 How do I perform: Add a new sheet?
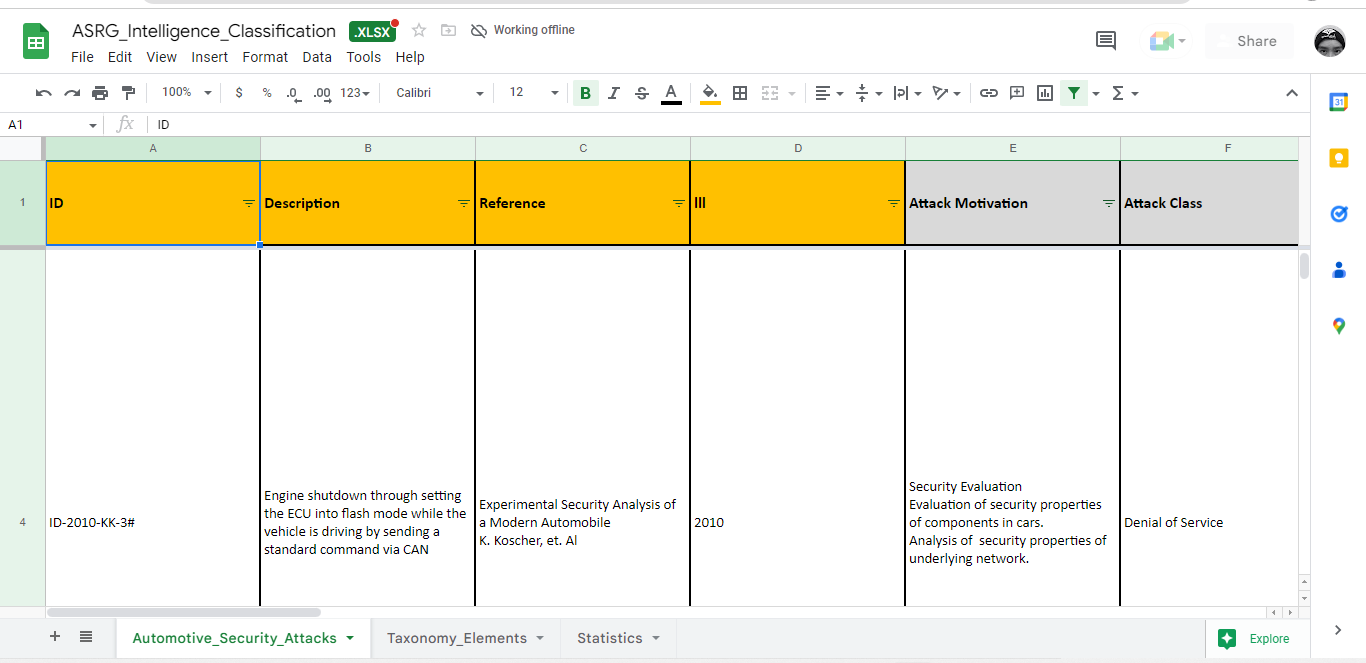(55, 637)
